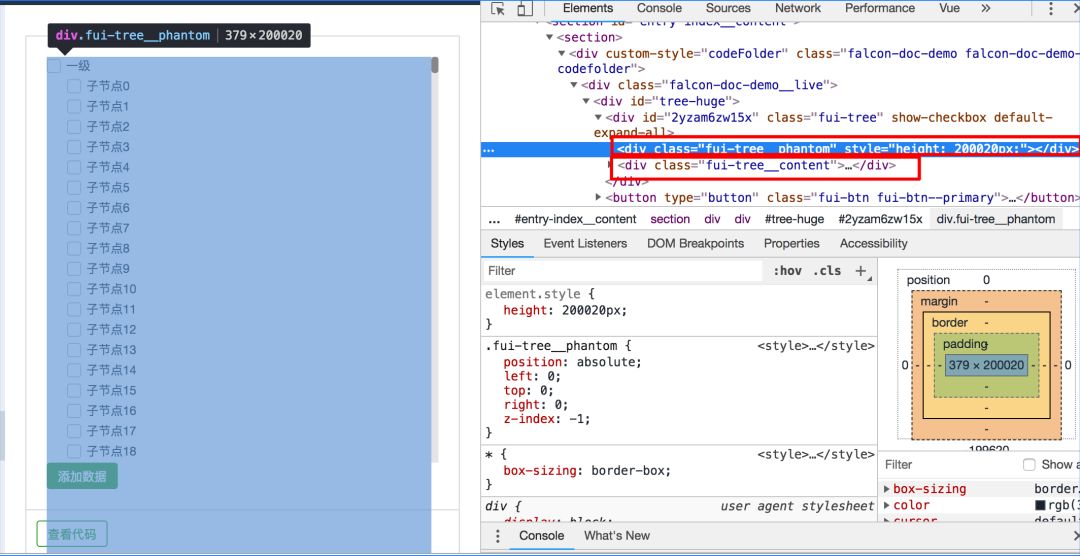Screen dimensions: 1080x556
Task: Open the more tabs chevron in DevTools
Action: point(985,8)
